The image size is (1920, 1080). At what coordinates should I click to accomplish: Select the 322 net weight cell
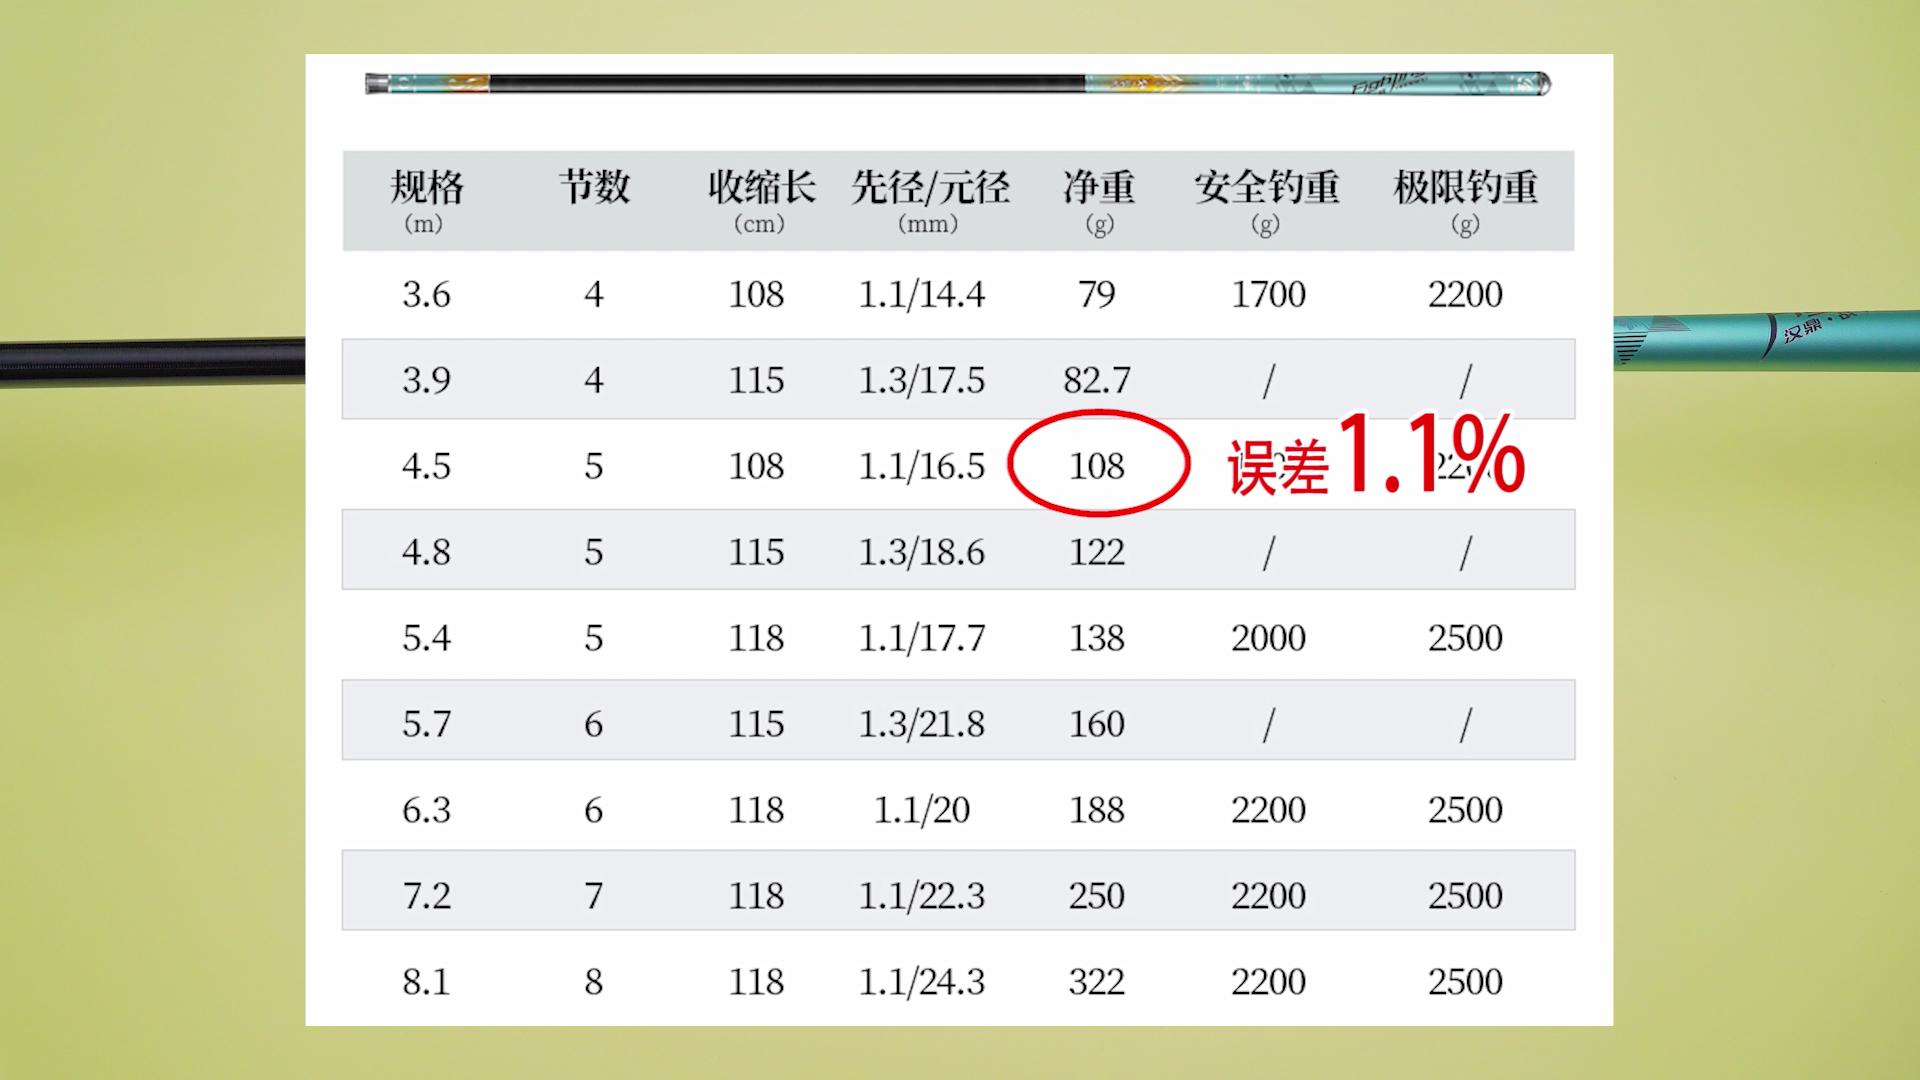1097,982
